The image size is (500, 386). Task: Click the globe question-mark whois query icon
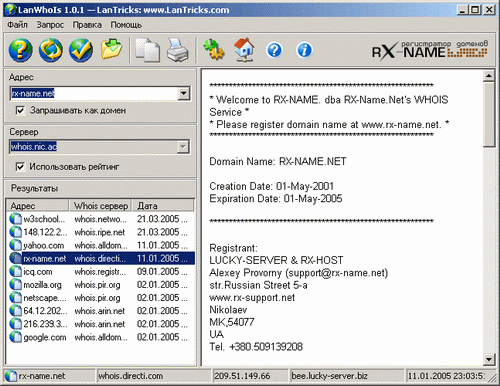(x=20, y=50)
